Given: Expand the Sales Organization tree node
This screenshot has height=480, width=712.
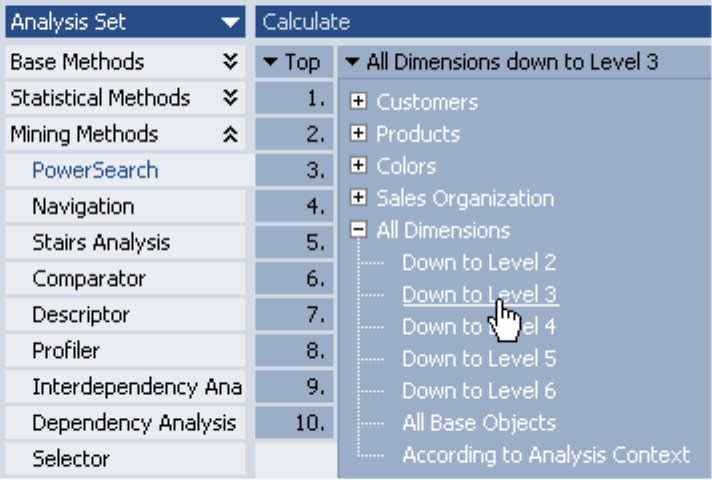Looking at the screenshot, I should pyautogui.click(x=359, y=198).
